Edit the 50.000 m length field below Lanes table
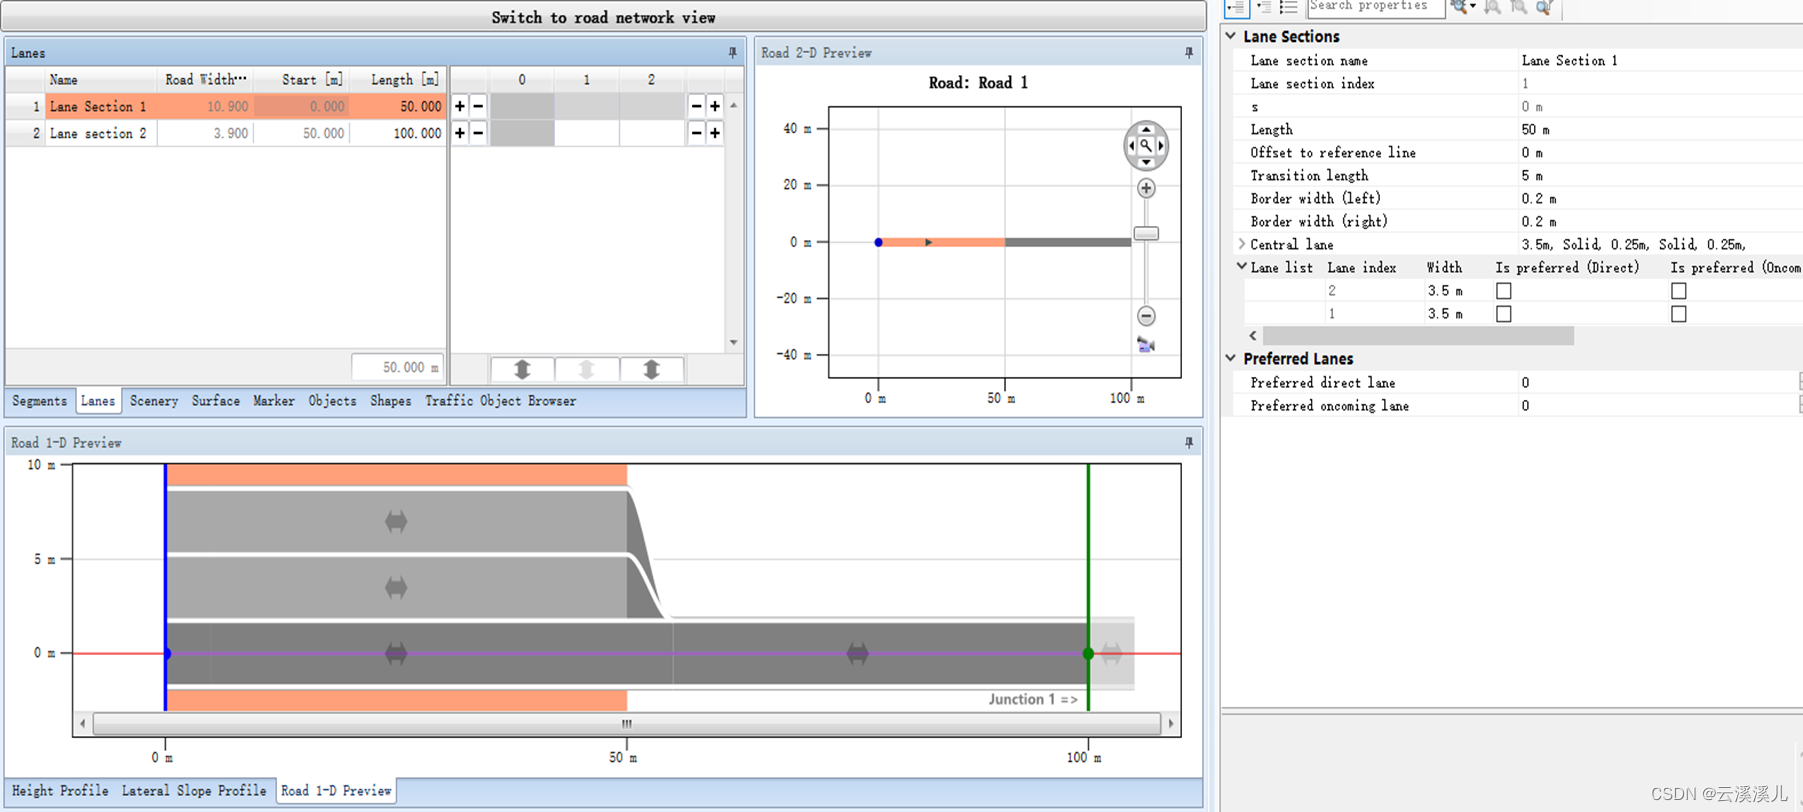Viewport: 1803px width, 812px height. click(x=397, y=368)
